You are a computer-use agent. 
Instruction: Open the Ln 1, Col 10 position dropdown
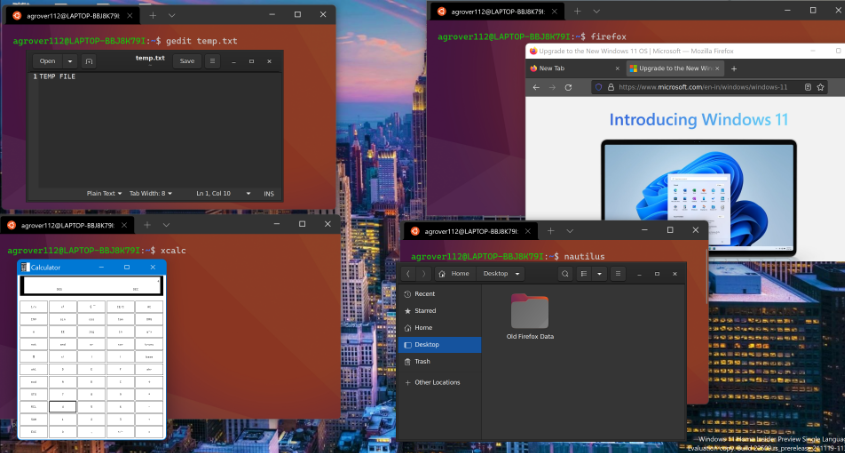[x=223, y=193]
